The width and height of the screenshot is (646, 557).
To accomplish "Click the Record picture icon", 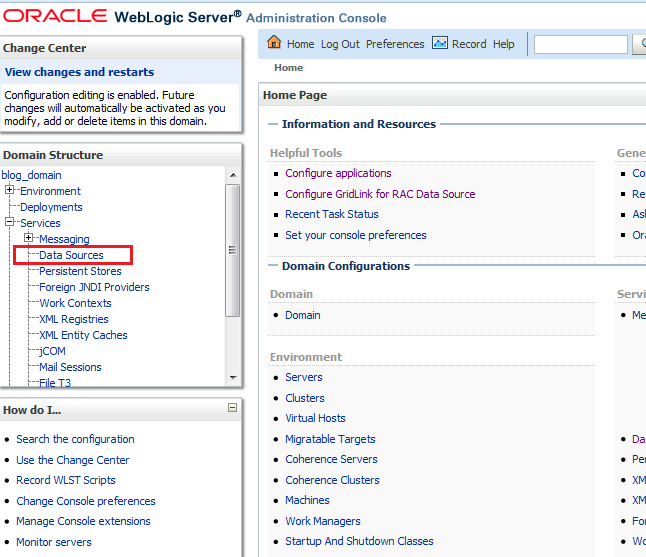I will pyautogui.click(x=440, y=42).
